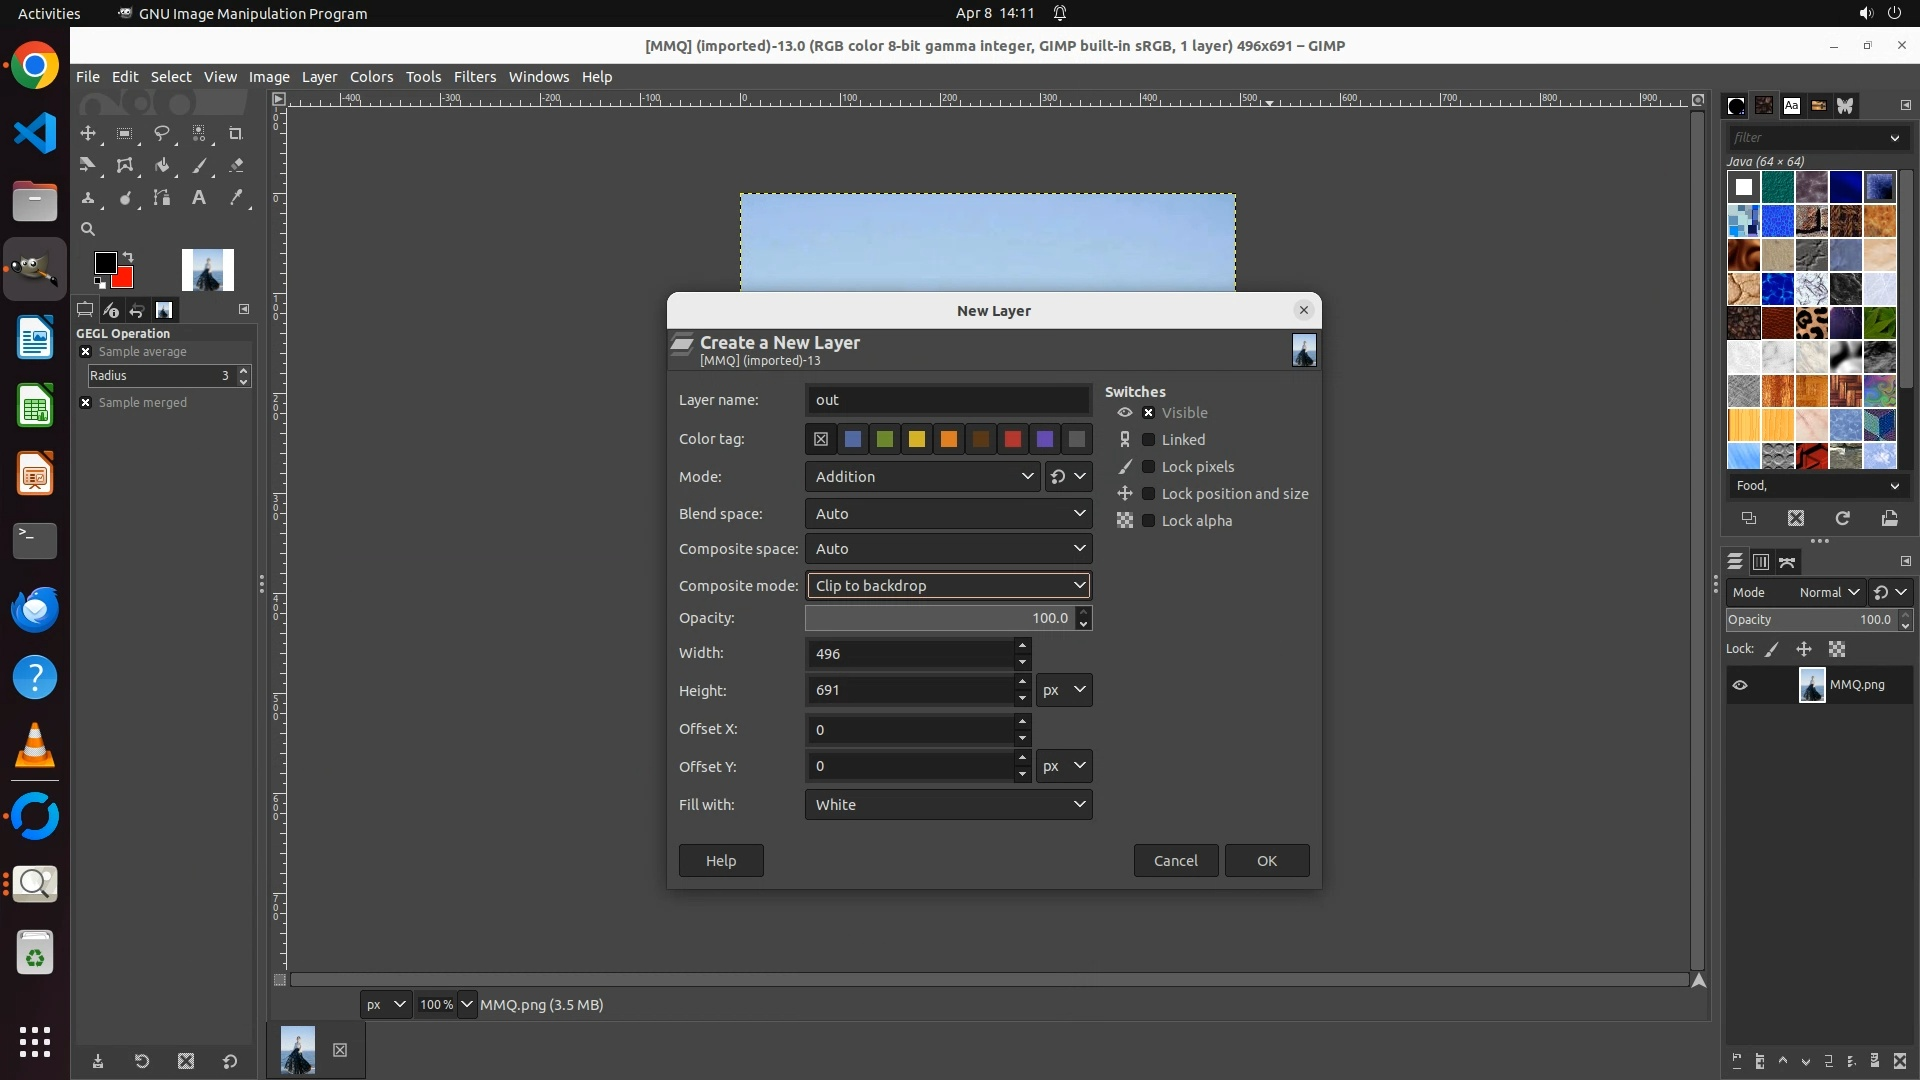Select the Text tool in toolbox
This screenshot has height=1080, width=1920.
(x=199, y=198)
